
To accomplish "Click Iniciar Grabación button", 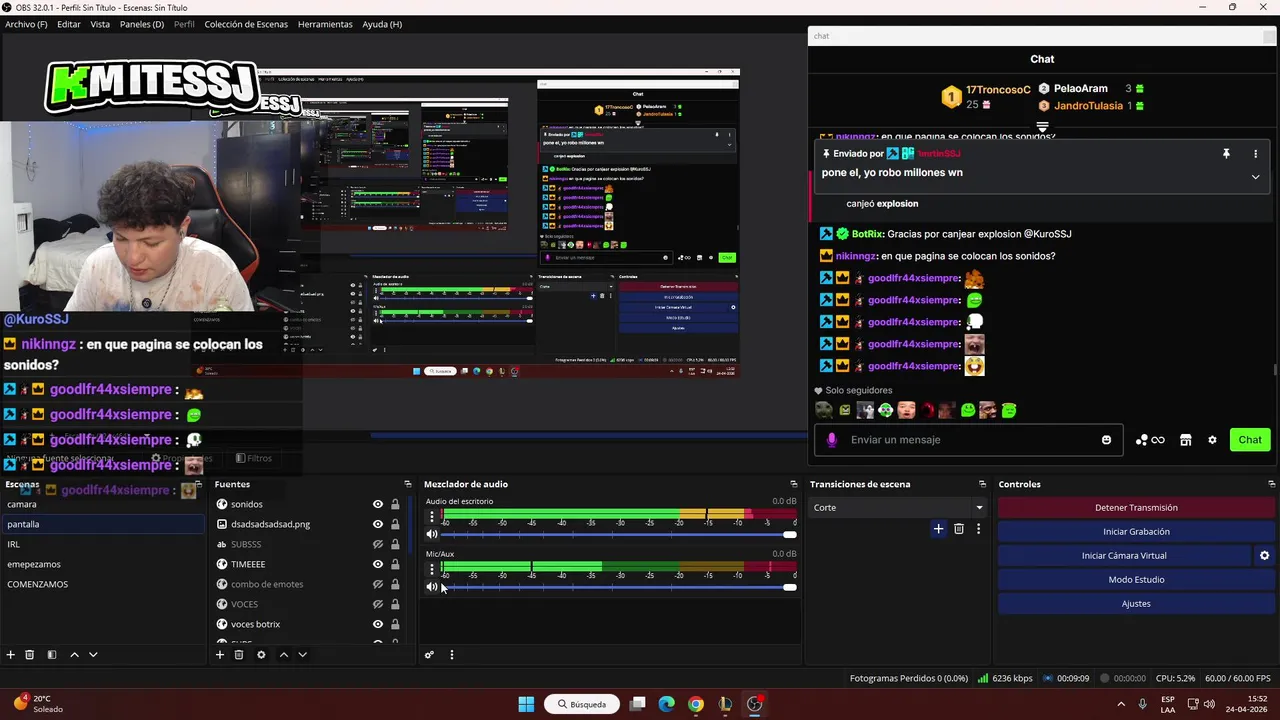I will (1136, 532).
